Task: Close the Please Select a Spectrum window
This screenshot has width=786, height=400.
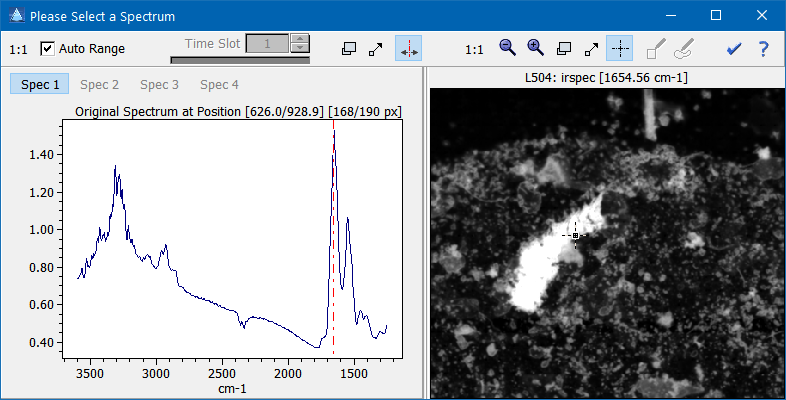Action: point(761,16)
